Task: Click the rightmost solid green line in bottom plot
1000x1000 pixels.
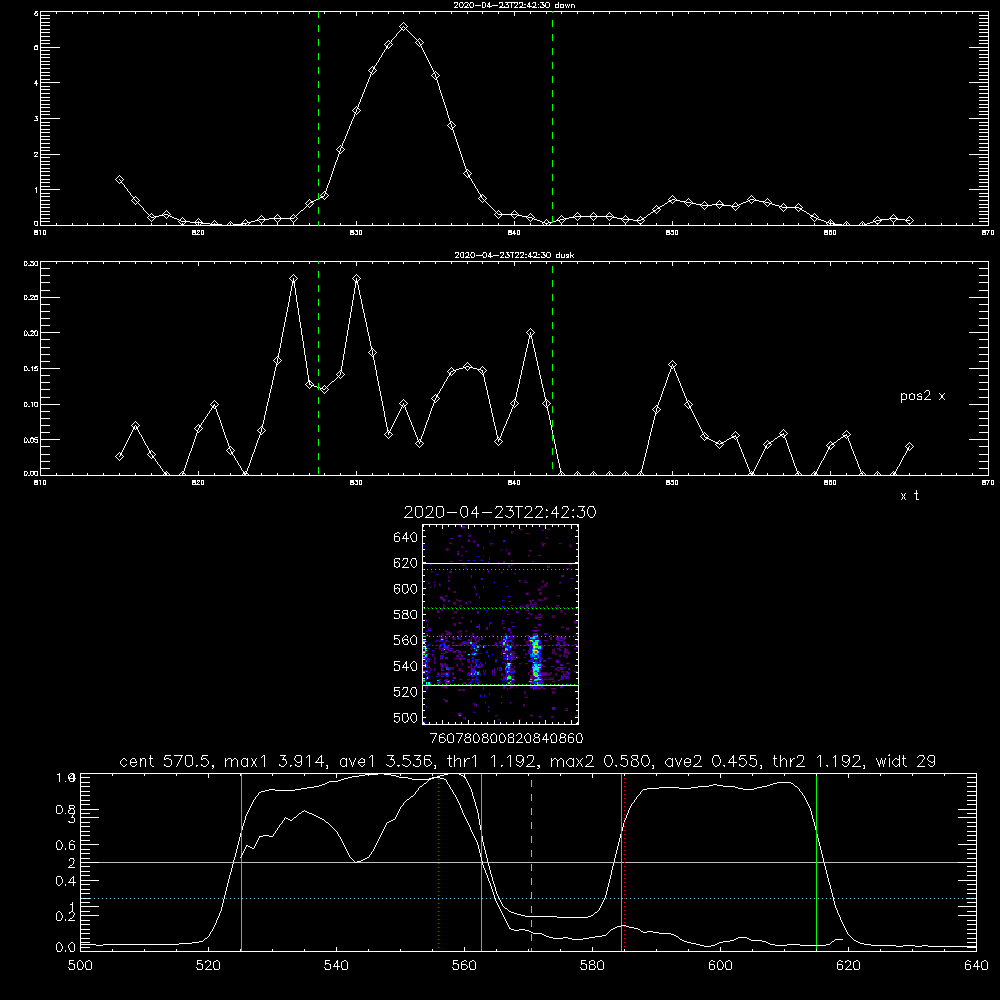Action: click(816, 861)
